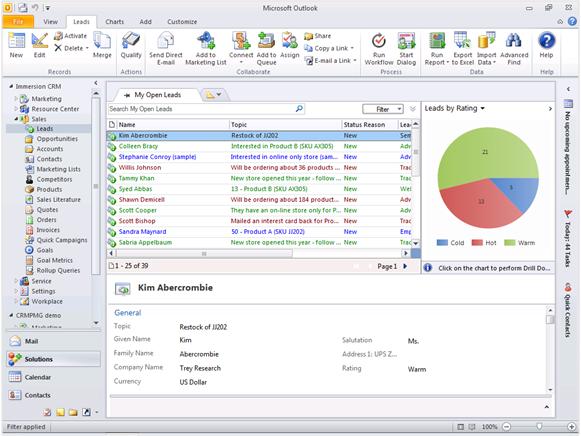Create a New lead record
581x436 pixels.
16,45
